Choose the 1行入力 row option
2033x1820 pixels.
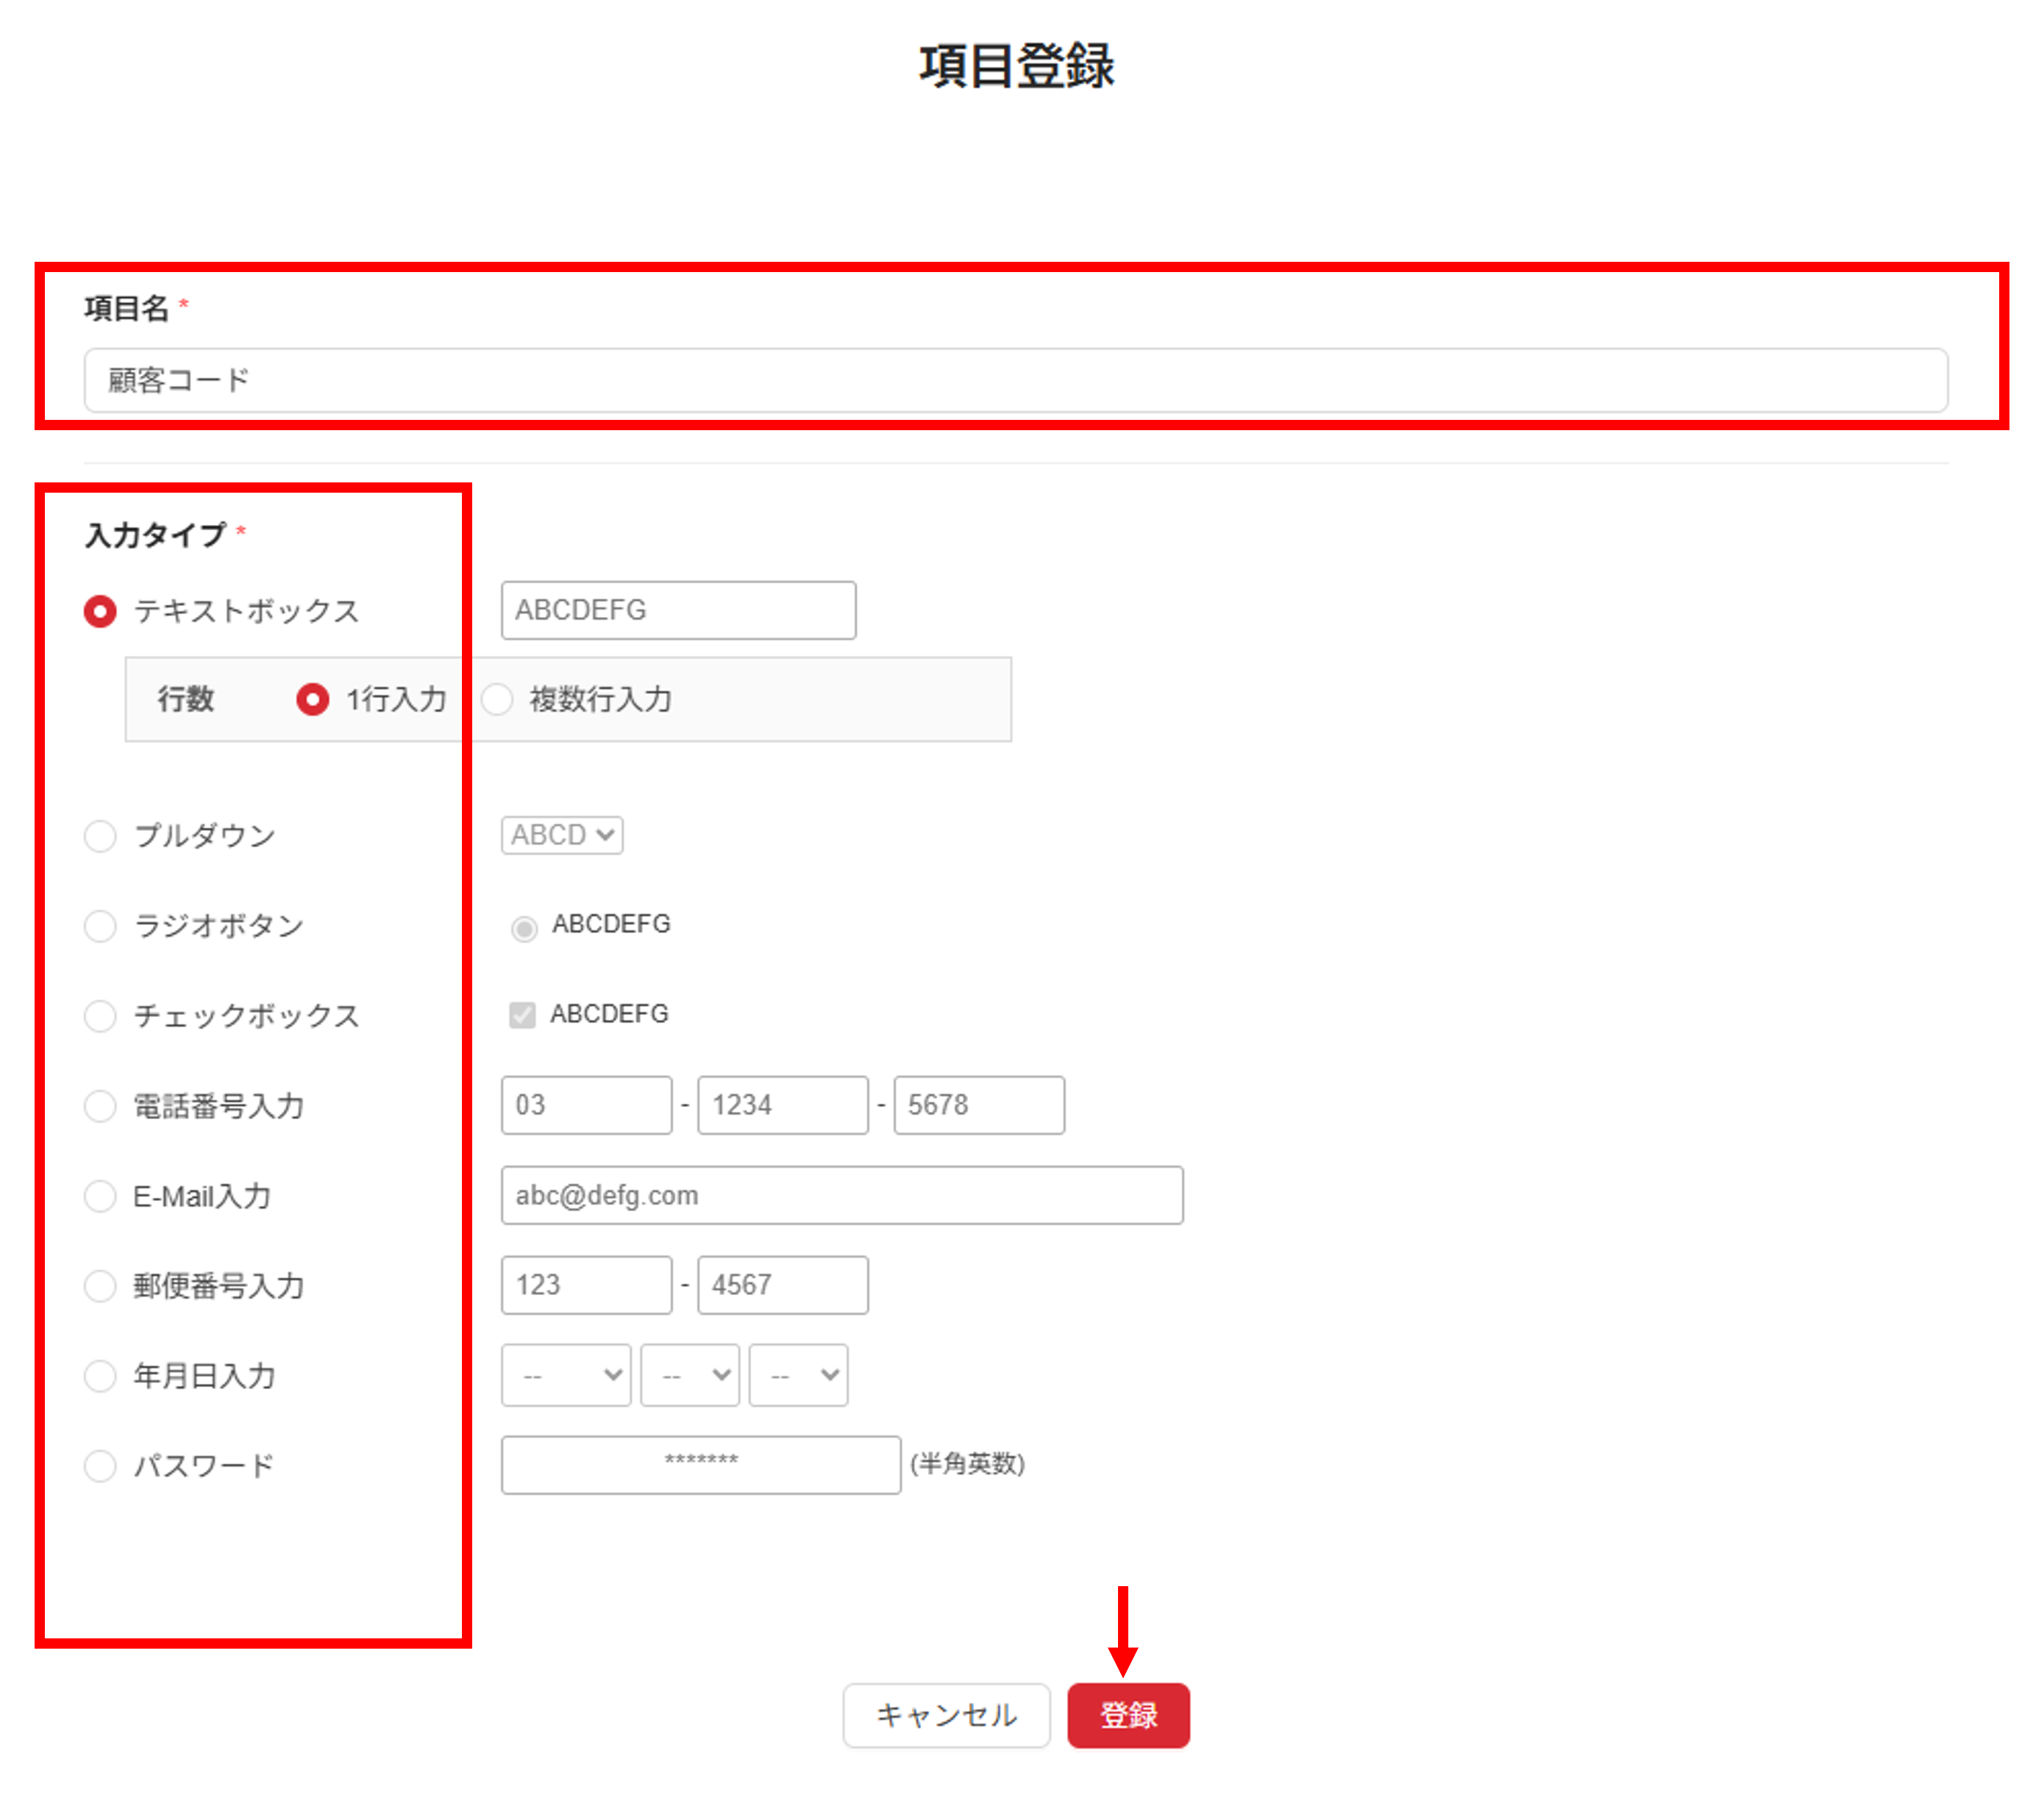313,699
